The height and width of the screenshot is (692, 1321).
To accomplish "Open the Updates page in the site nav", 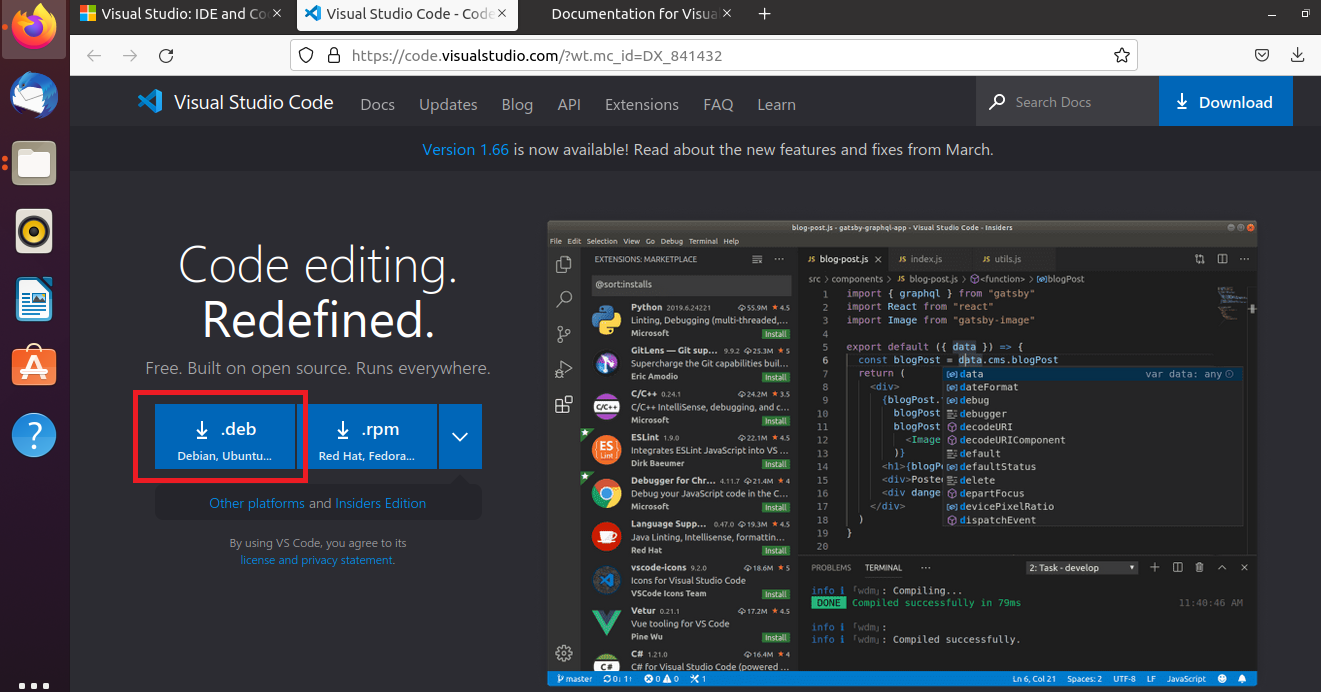I will tap(448, 104).
